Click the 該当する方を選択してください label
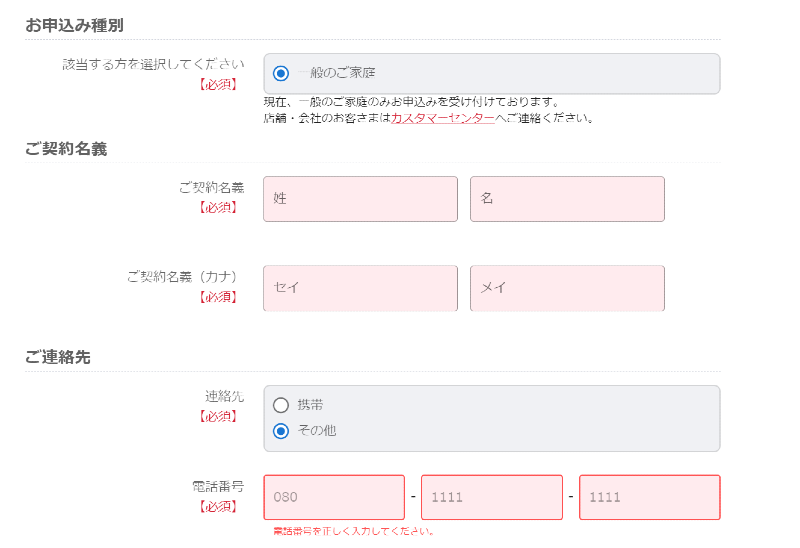 [x=153, y=64]
